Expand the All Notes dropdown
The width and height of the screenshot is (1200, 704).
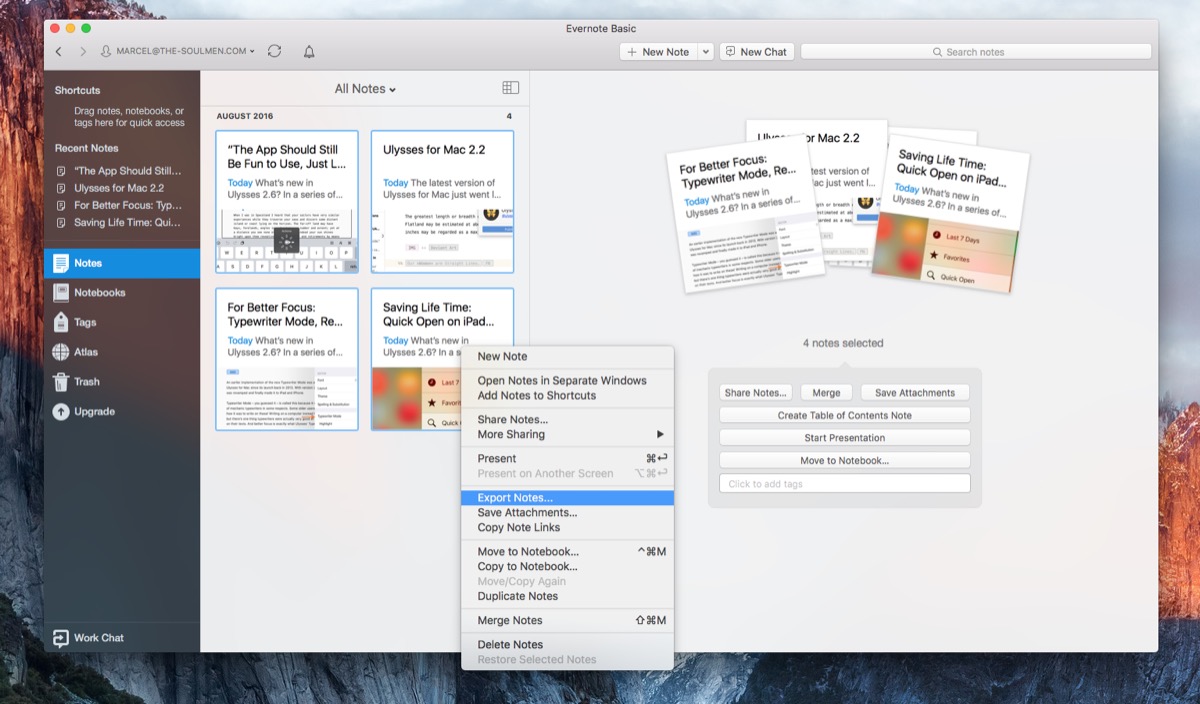pos(365,89)
